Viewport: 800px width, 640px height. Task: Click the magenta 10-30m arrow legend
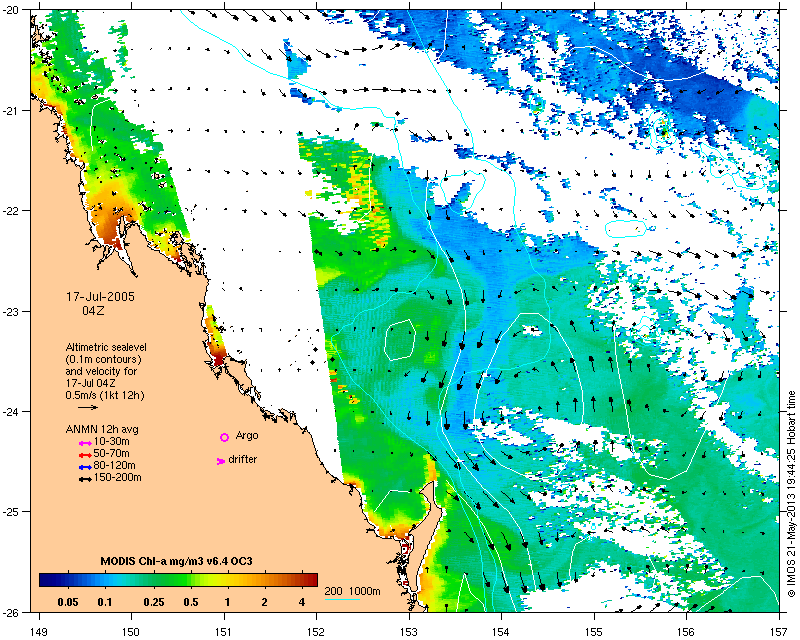(85, 443)
